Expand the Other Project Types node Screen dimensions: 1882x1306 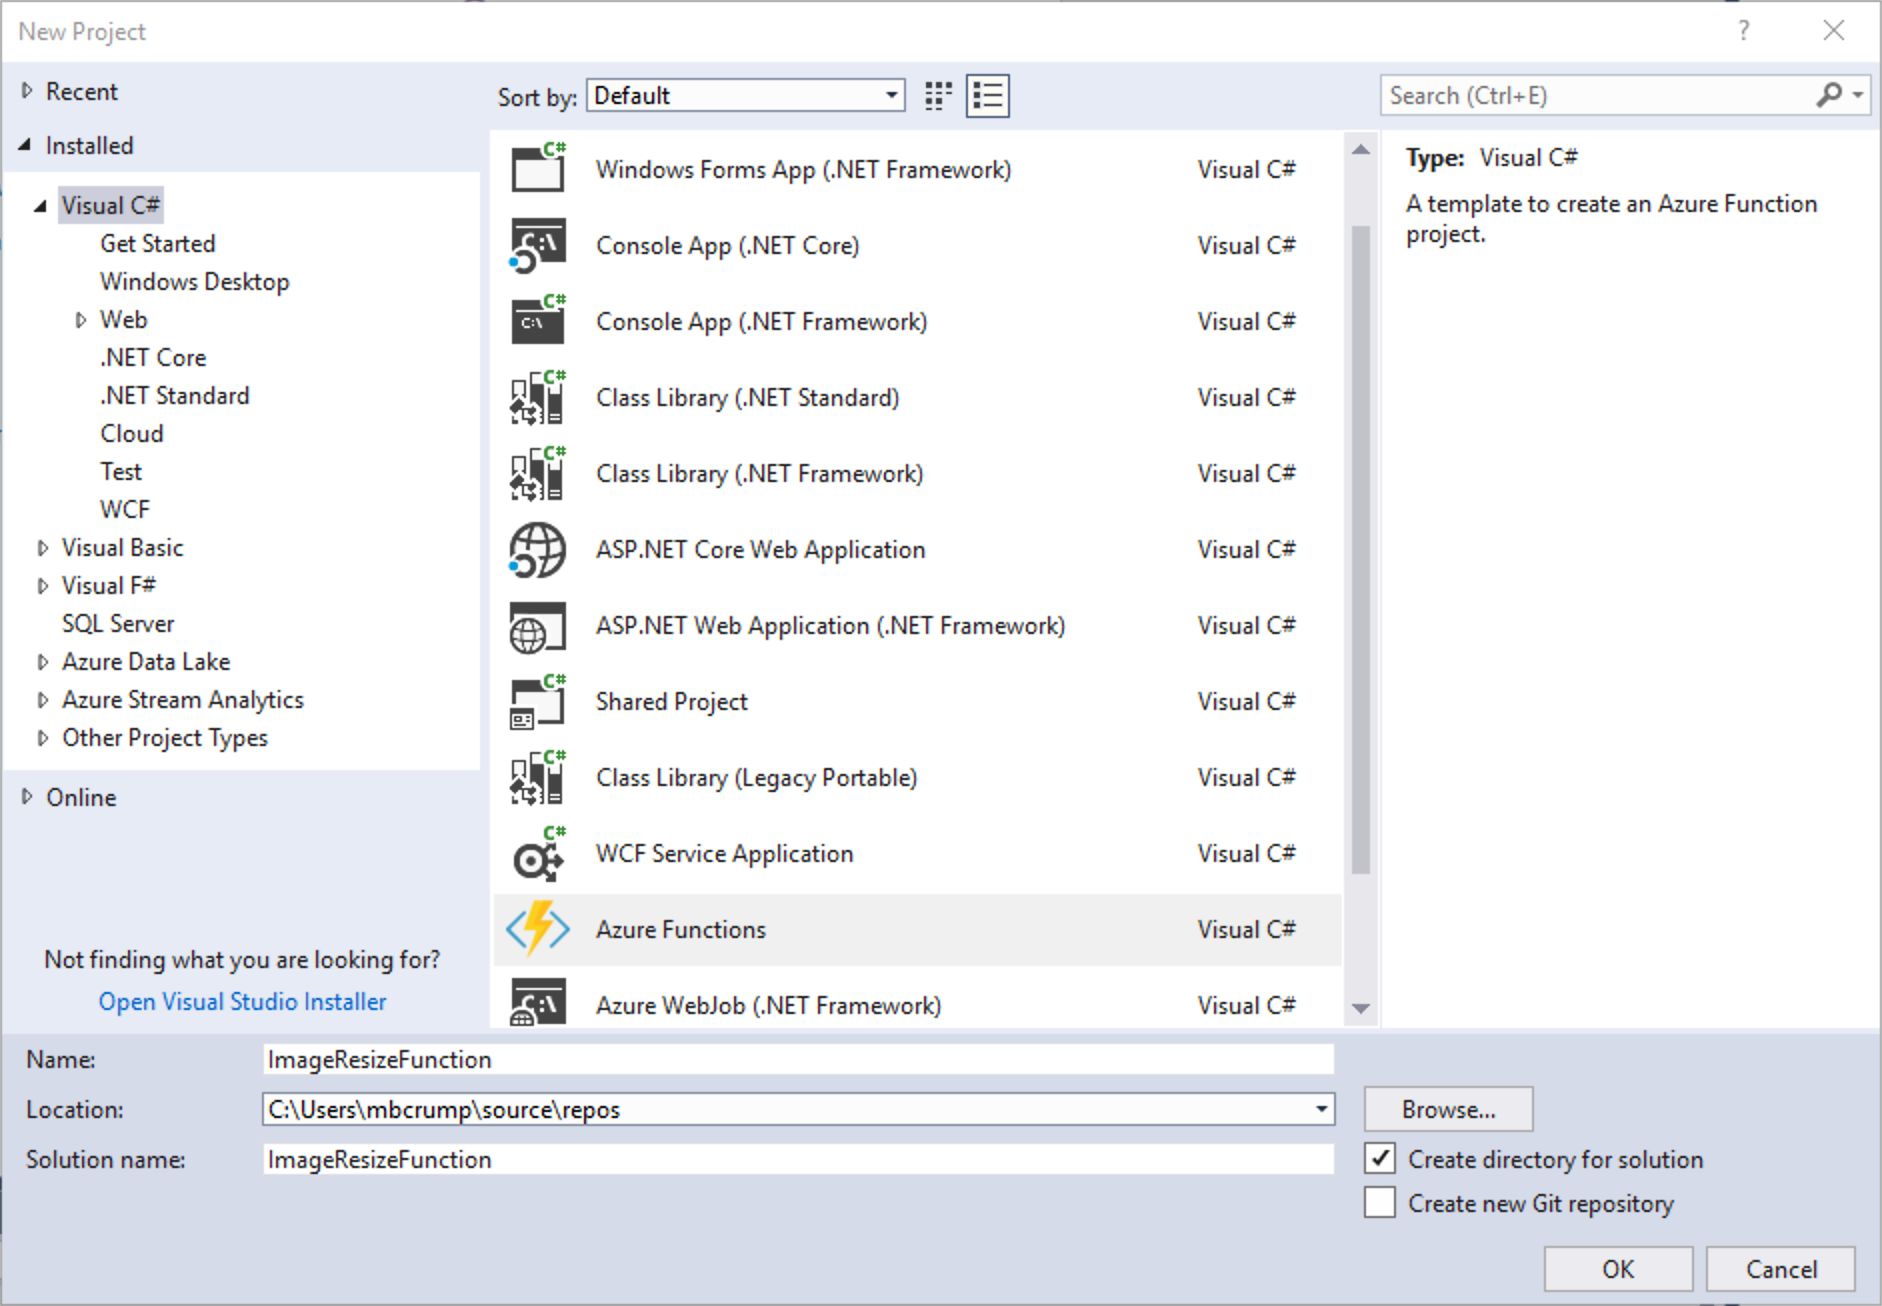point(42,738)
